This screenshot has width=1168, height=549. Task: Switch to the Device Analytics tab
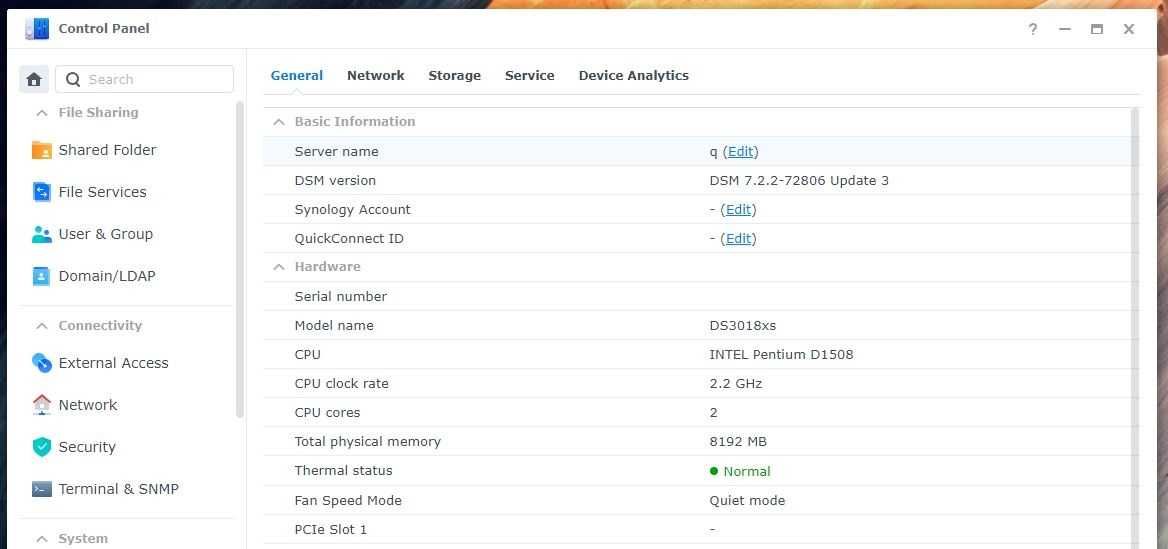point(633,75)
